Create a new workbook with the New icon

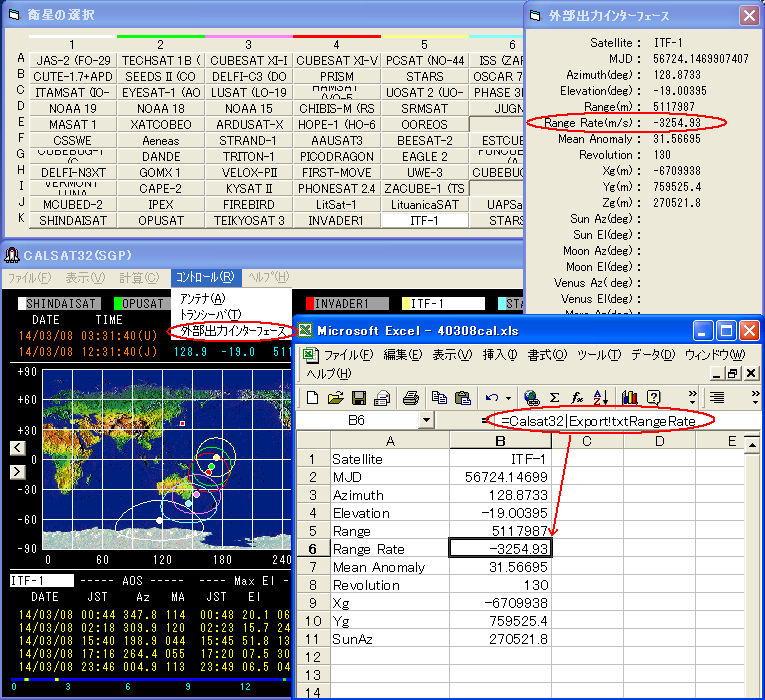coord(312,398)
